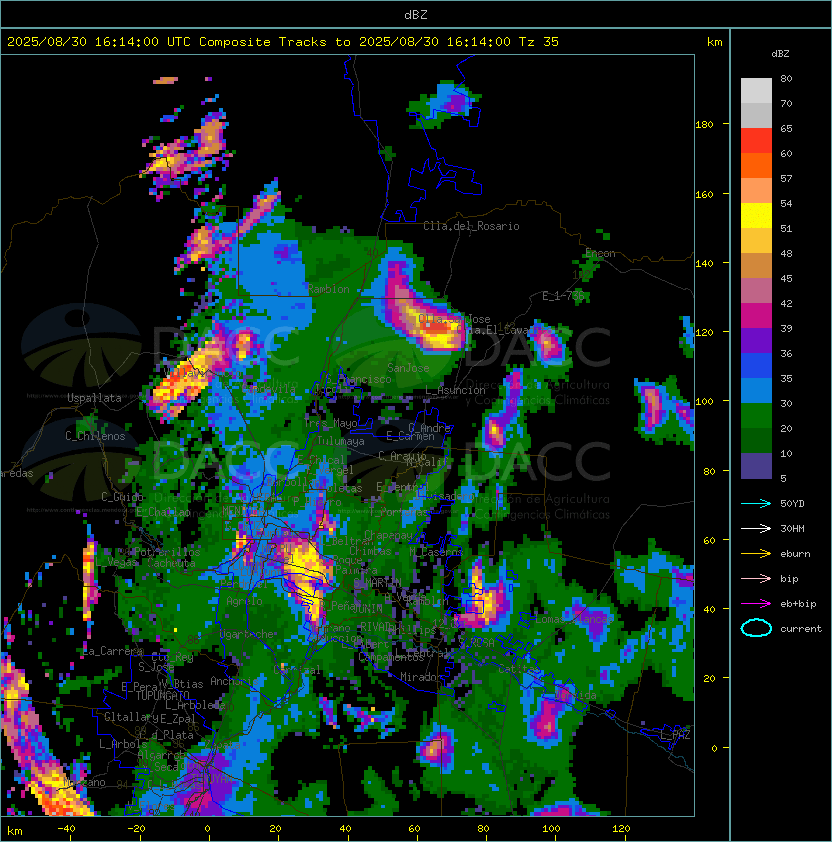Click the 'La_Carrera' map label
The height and width of the screenshot is (842, 832).
[x=113, y=651]
